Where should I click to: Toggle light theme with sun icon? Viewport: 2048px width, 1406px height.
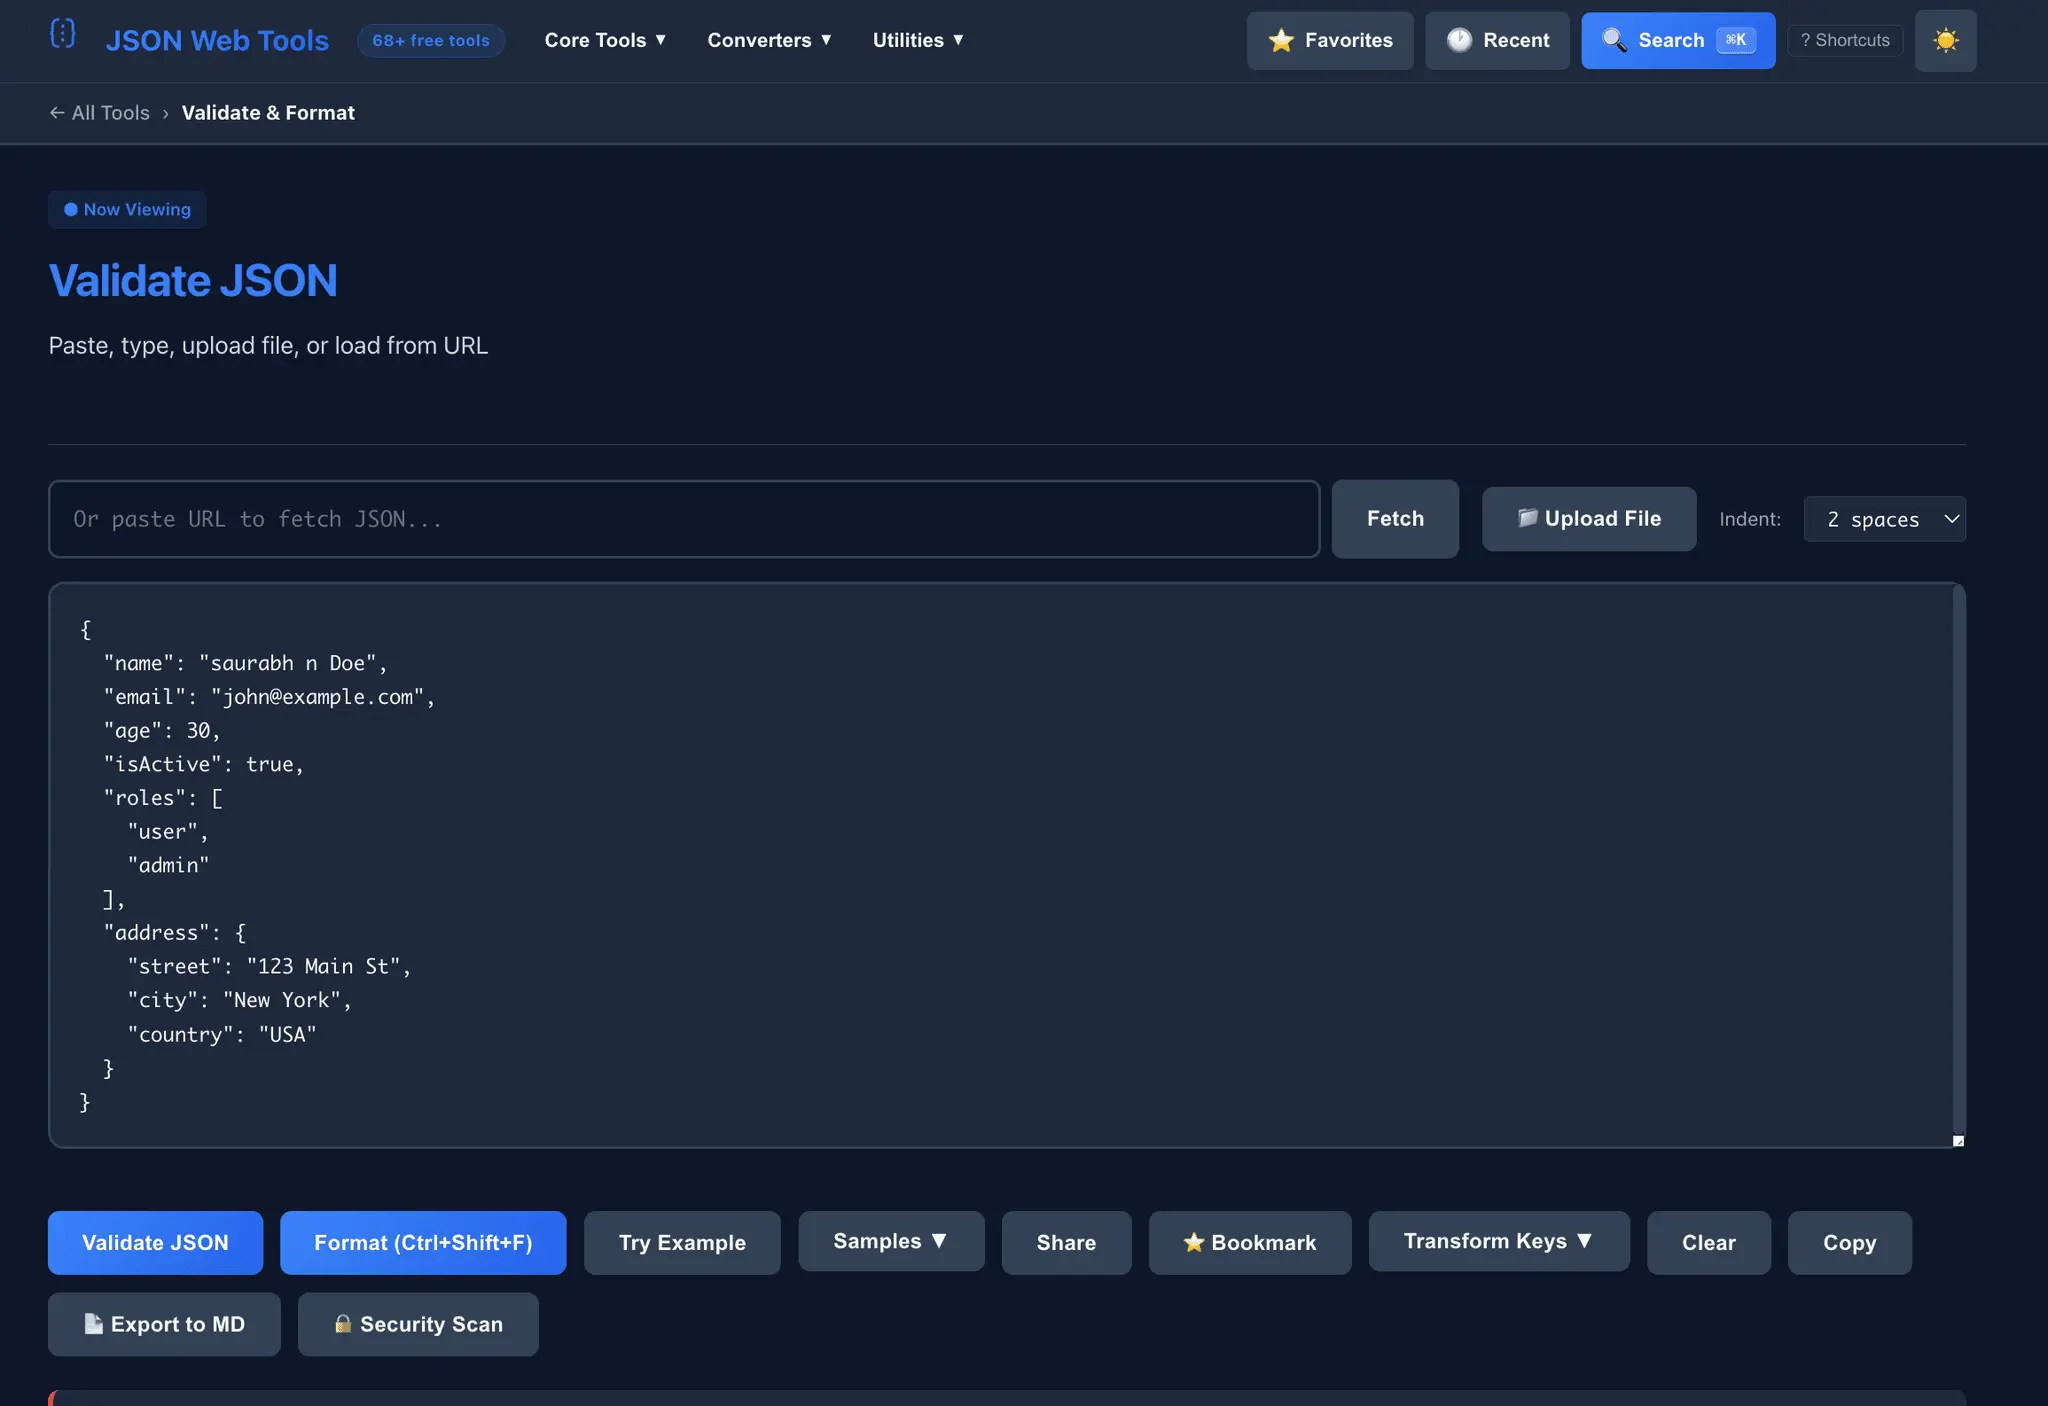1945,41
